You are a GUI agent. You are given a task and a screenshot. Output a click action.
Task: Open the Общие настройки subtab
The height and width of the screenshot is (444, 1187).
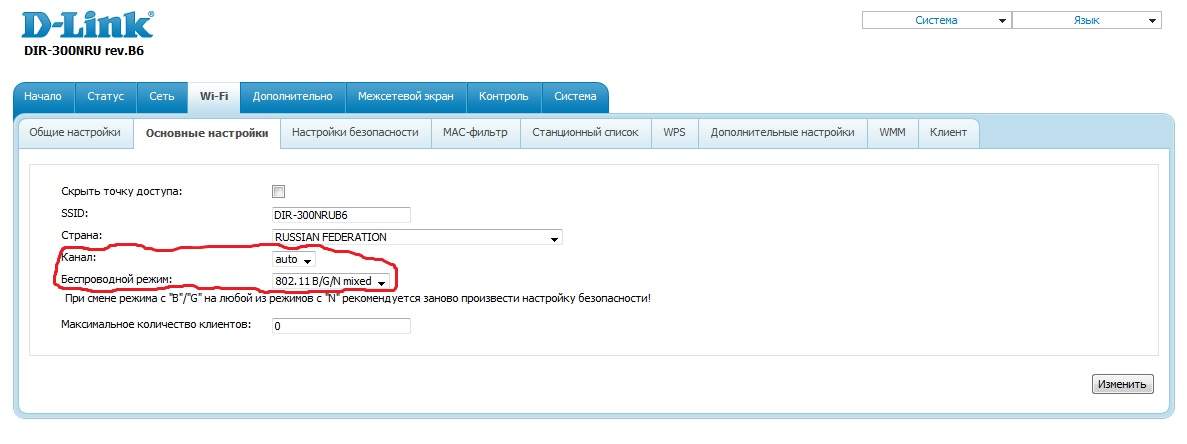point(75,132)
